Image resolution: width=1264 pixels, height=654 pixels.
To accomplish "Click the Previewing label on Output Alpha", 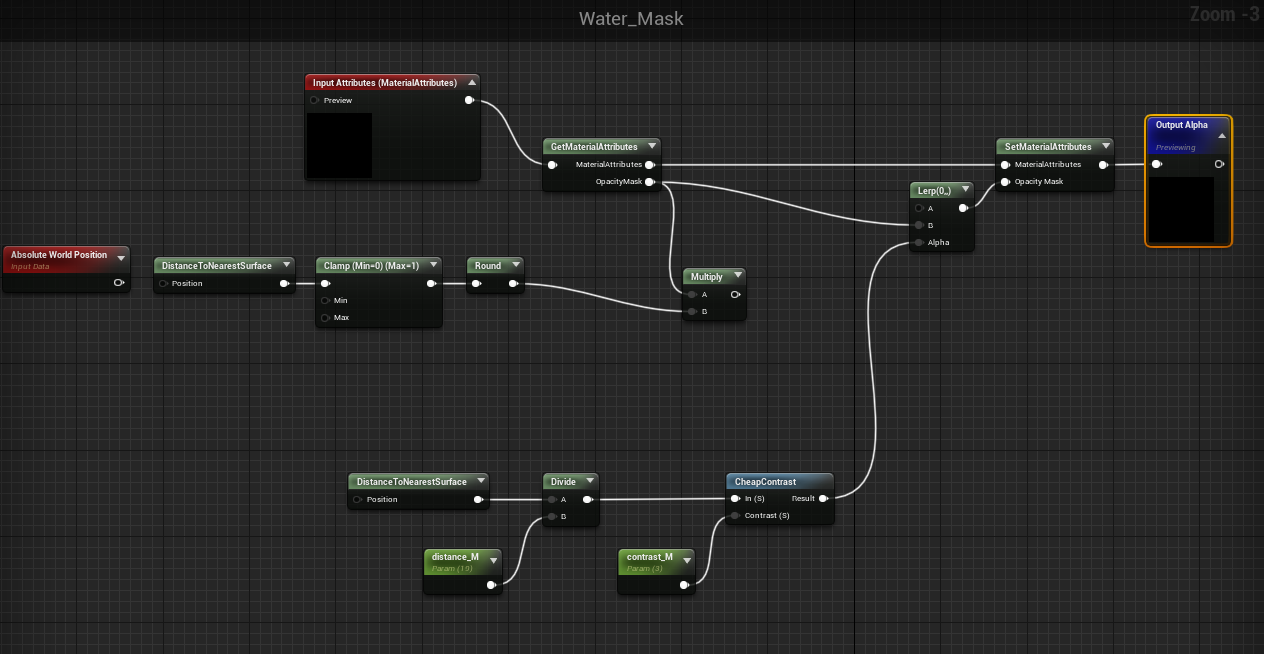I will [x=1175, y=148].
